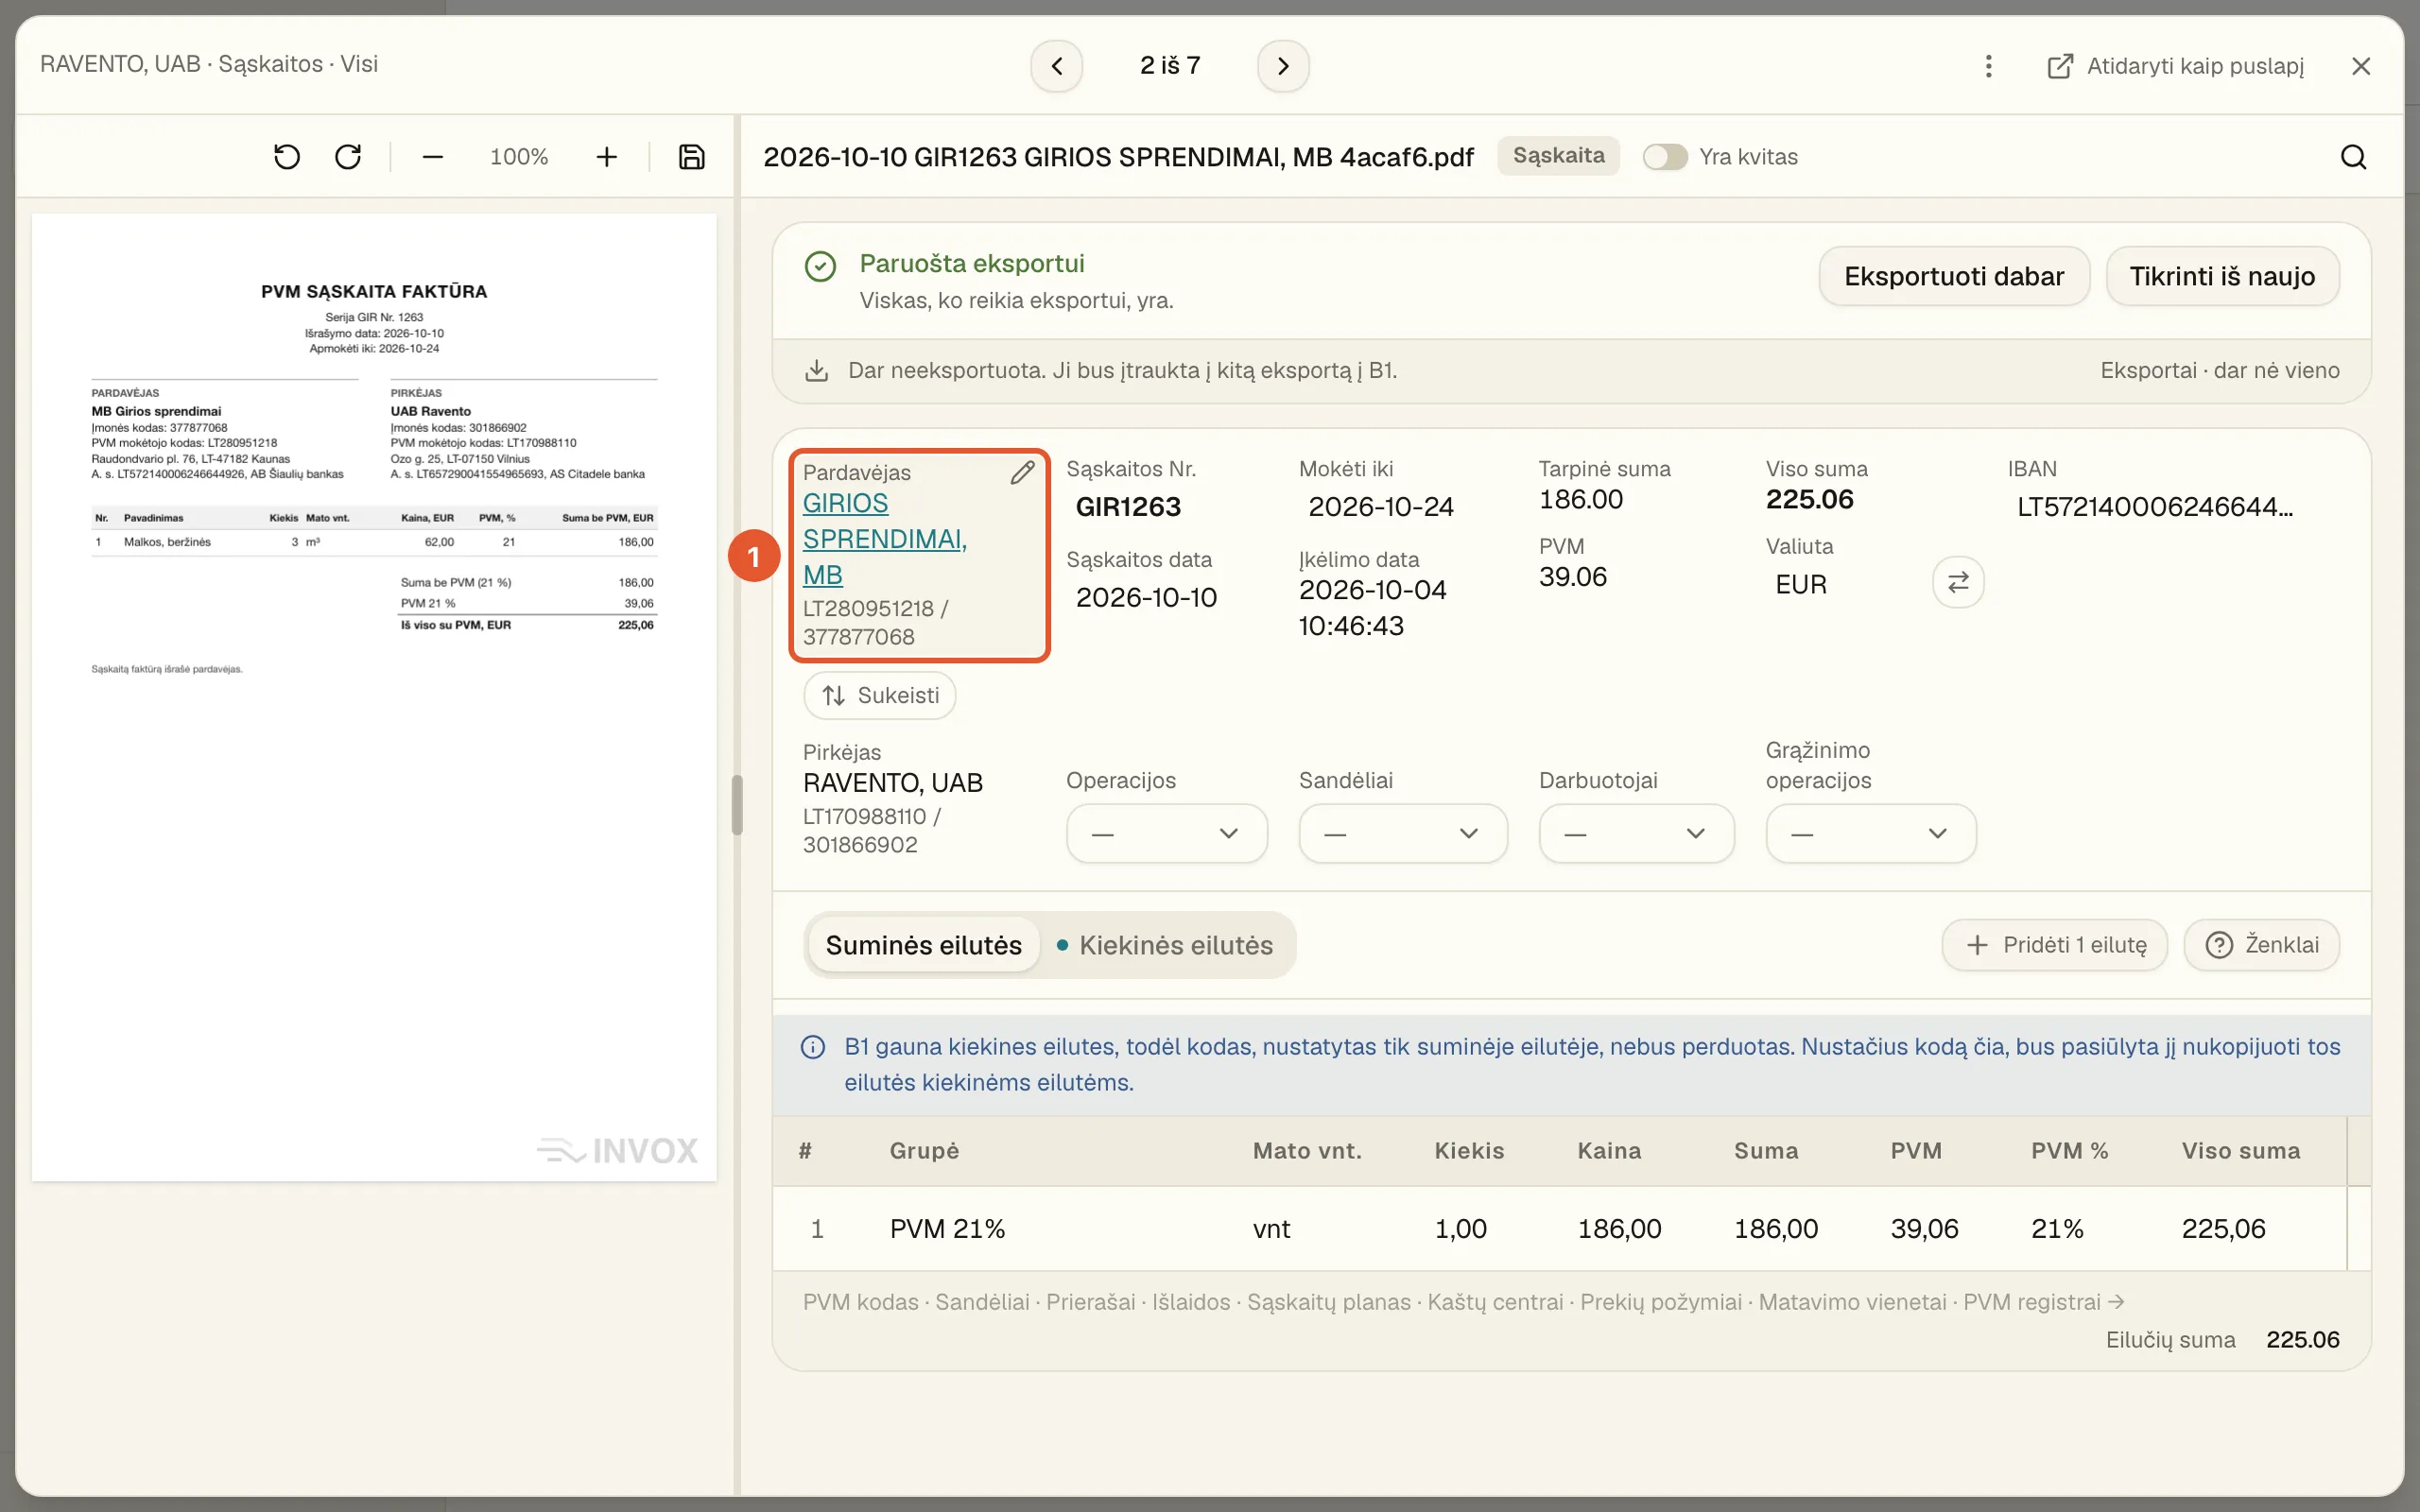Click the Eksportai · dar nė vieno text
This screenshot has width=2420, height=1512.
tap(2219, 371)
